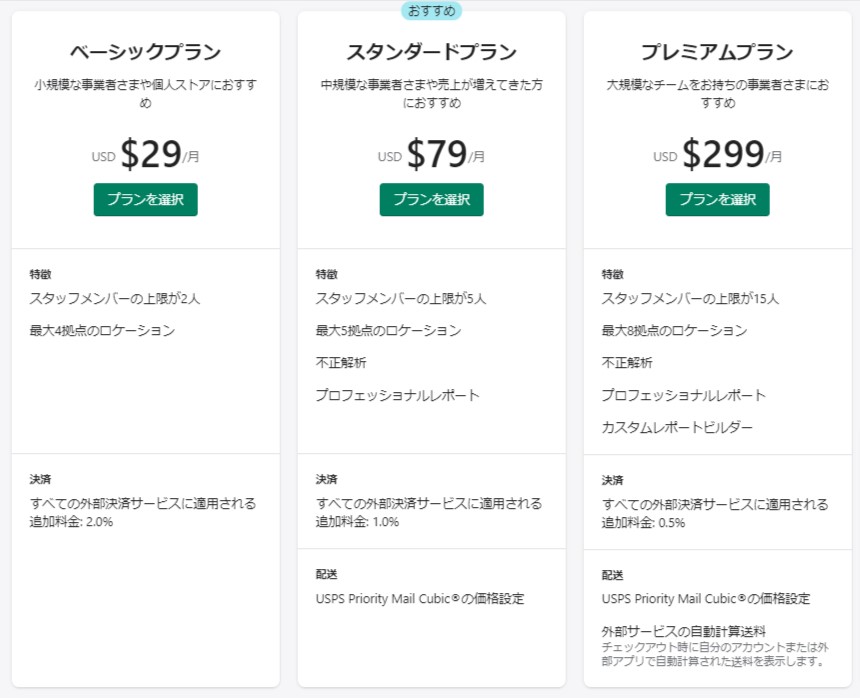This screenshot has height=698, width=860.
Task: Click USPS Priority Mail Cubic under プレミアムプラン
Action: (705, 599)
